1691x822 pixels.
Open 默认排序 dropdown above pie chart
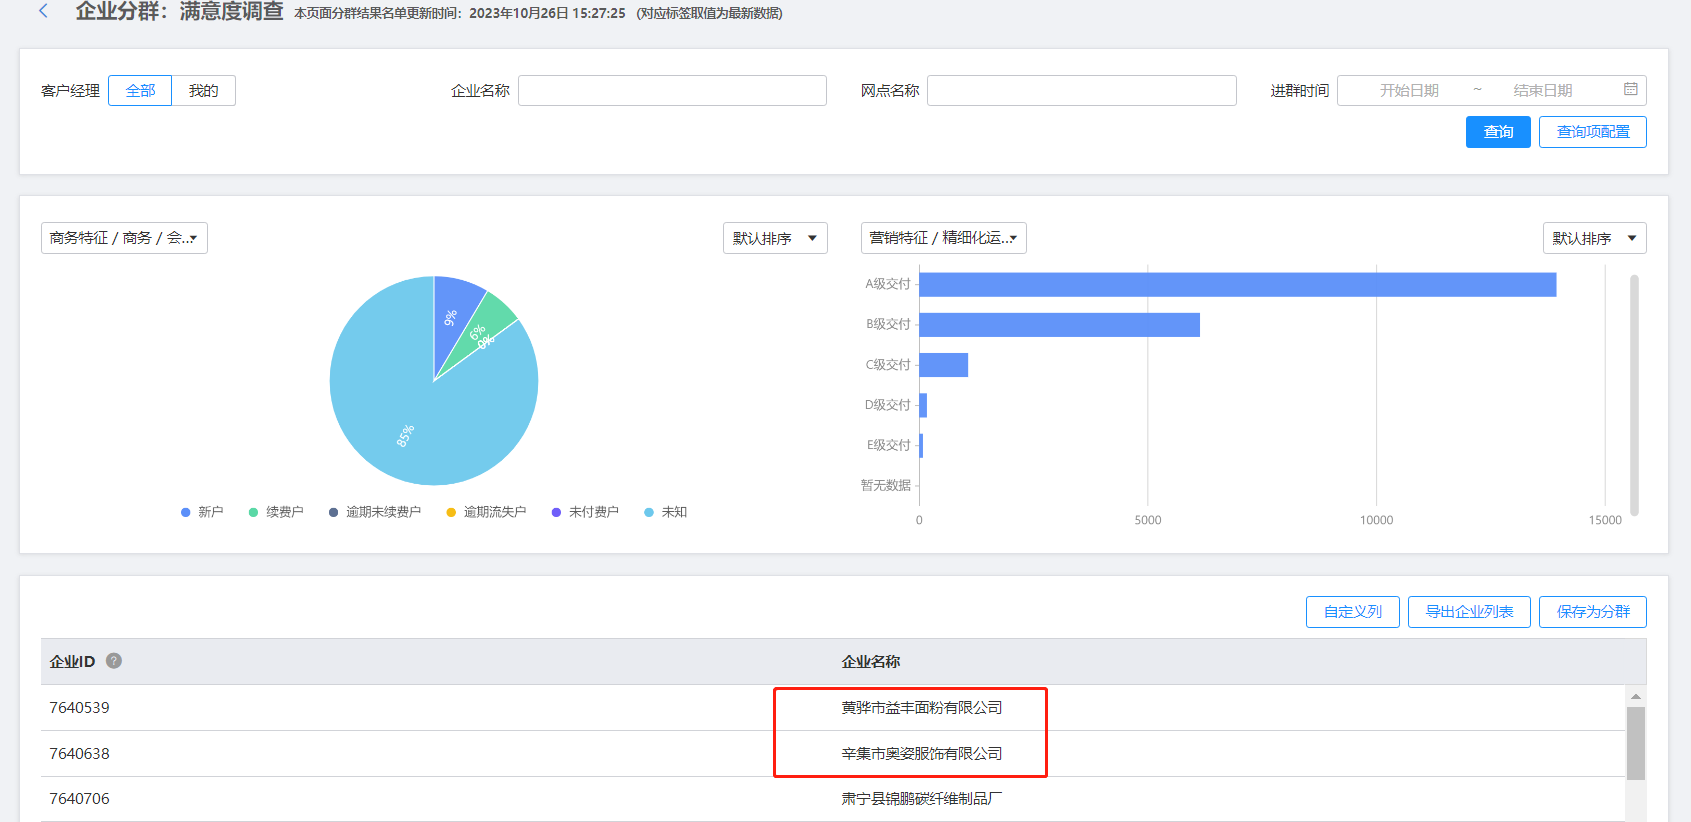pos(775,238)
